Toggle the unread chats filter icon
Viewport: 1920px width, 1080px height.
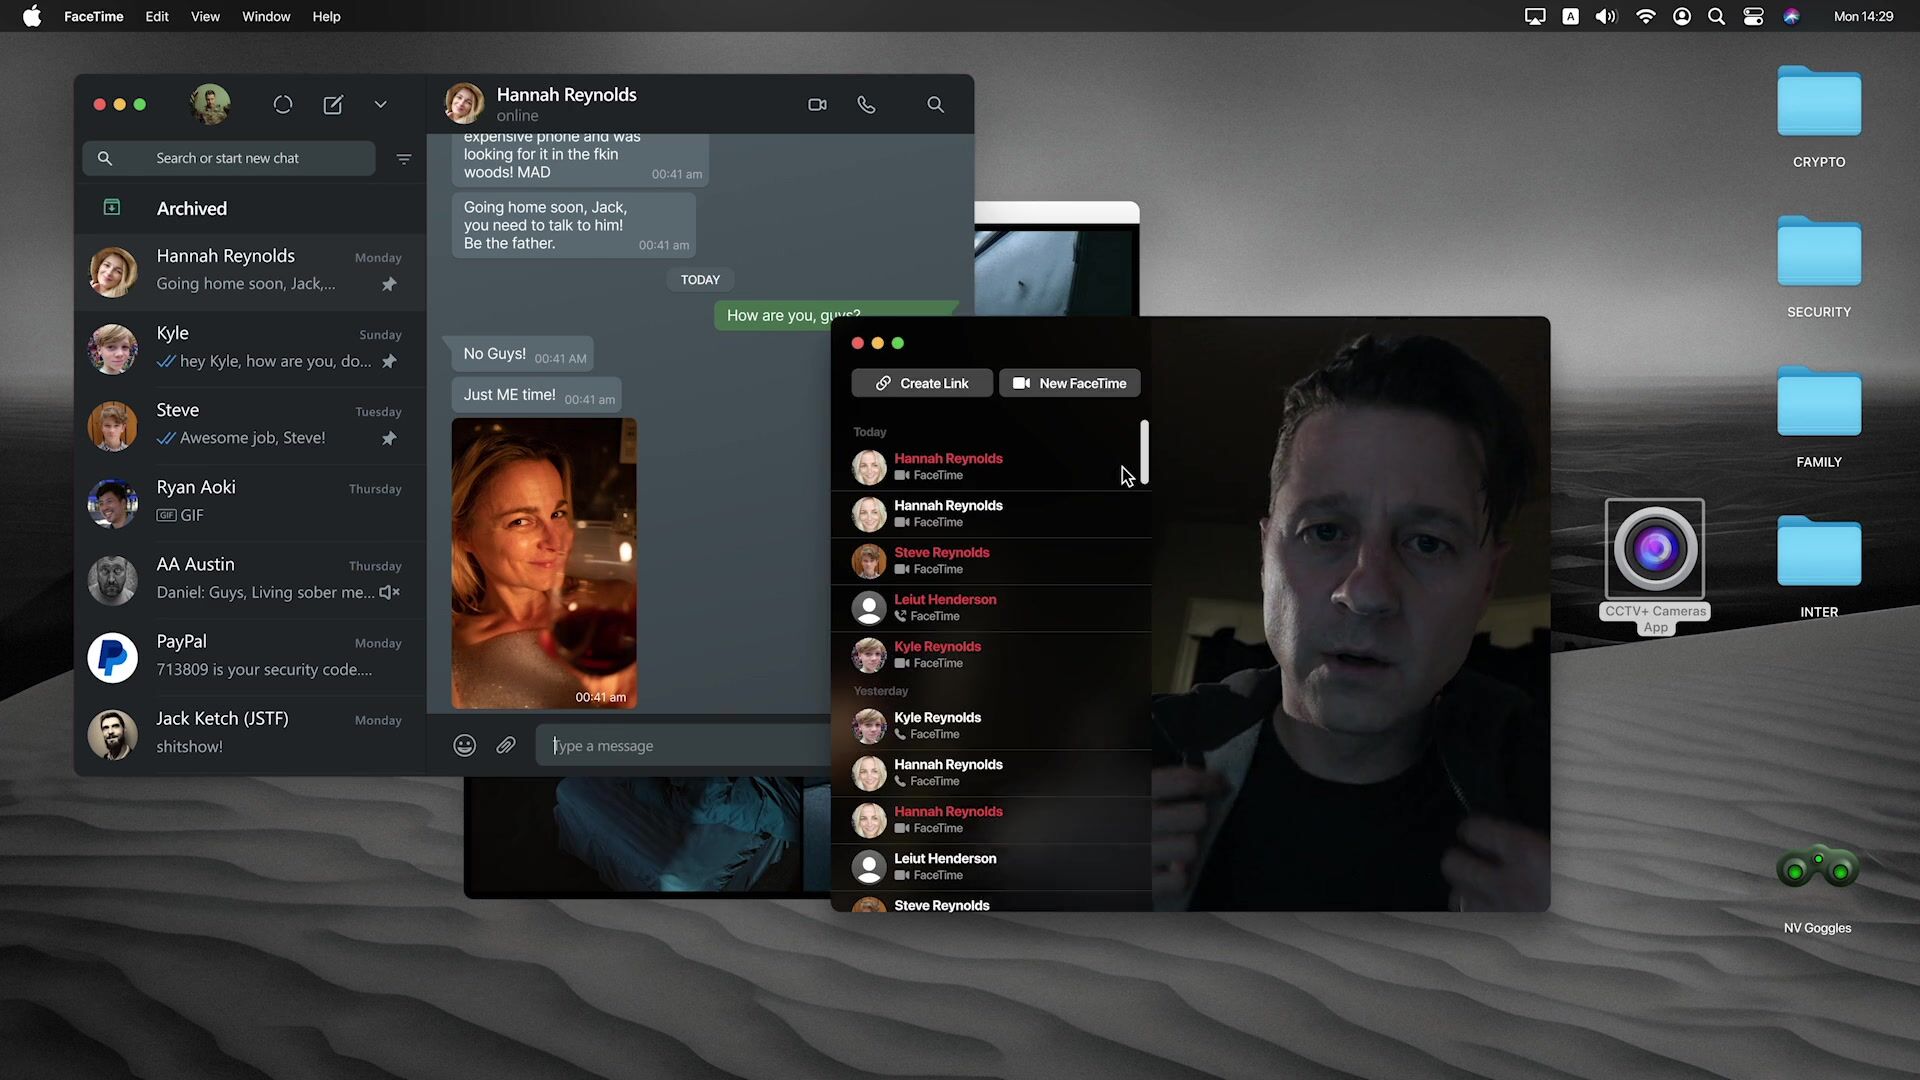tap(404, 159)
